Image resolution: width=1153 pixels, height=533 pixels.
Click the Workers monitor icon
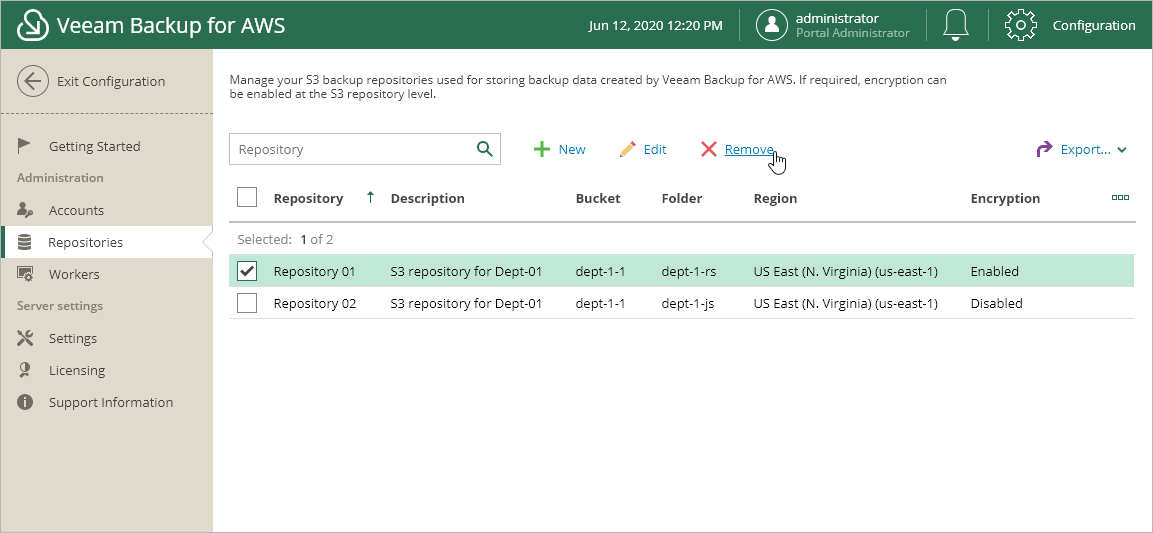point(25,274)
